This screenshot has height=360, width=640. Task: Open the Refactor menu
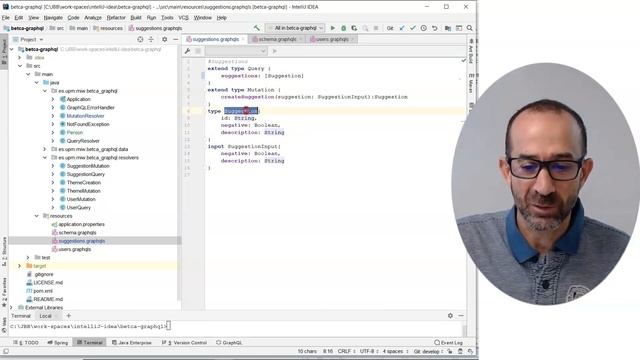(x=116, y=18)
